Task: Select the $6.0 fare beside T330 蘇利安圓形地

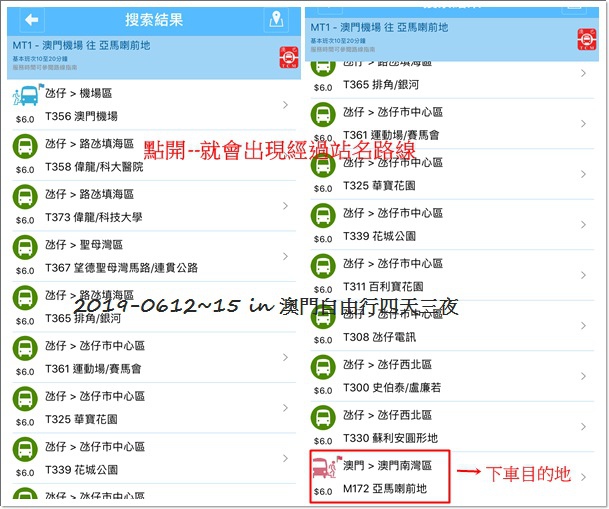Action: 323,441
